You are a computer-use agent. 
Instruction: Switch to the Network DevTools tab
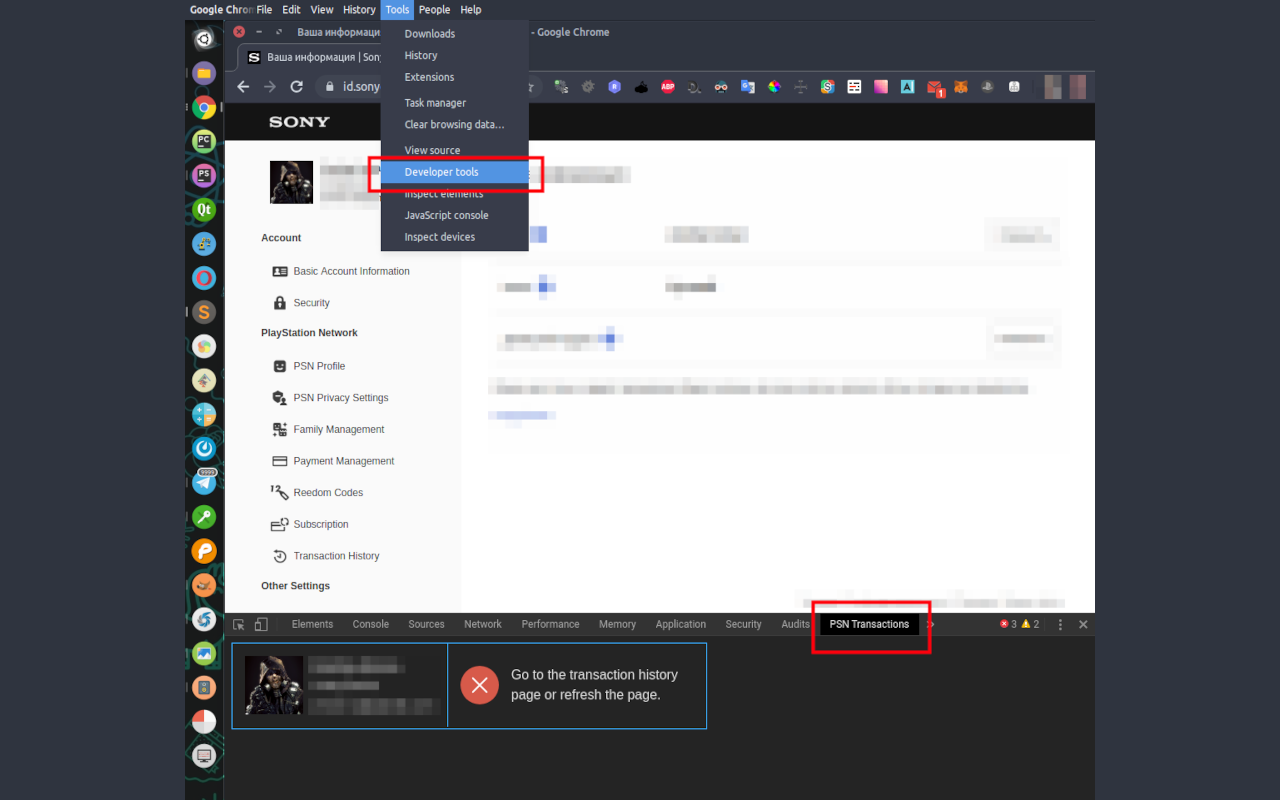(x=483, y=624)
